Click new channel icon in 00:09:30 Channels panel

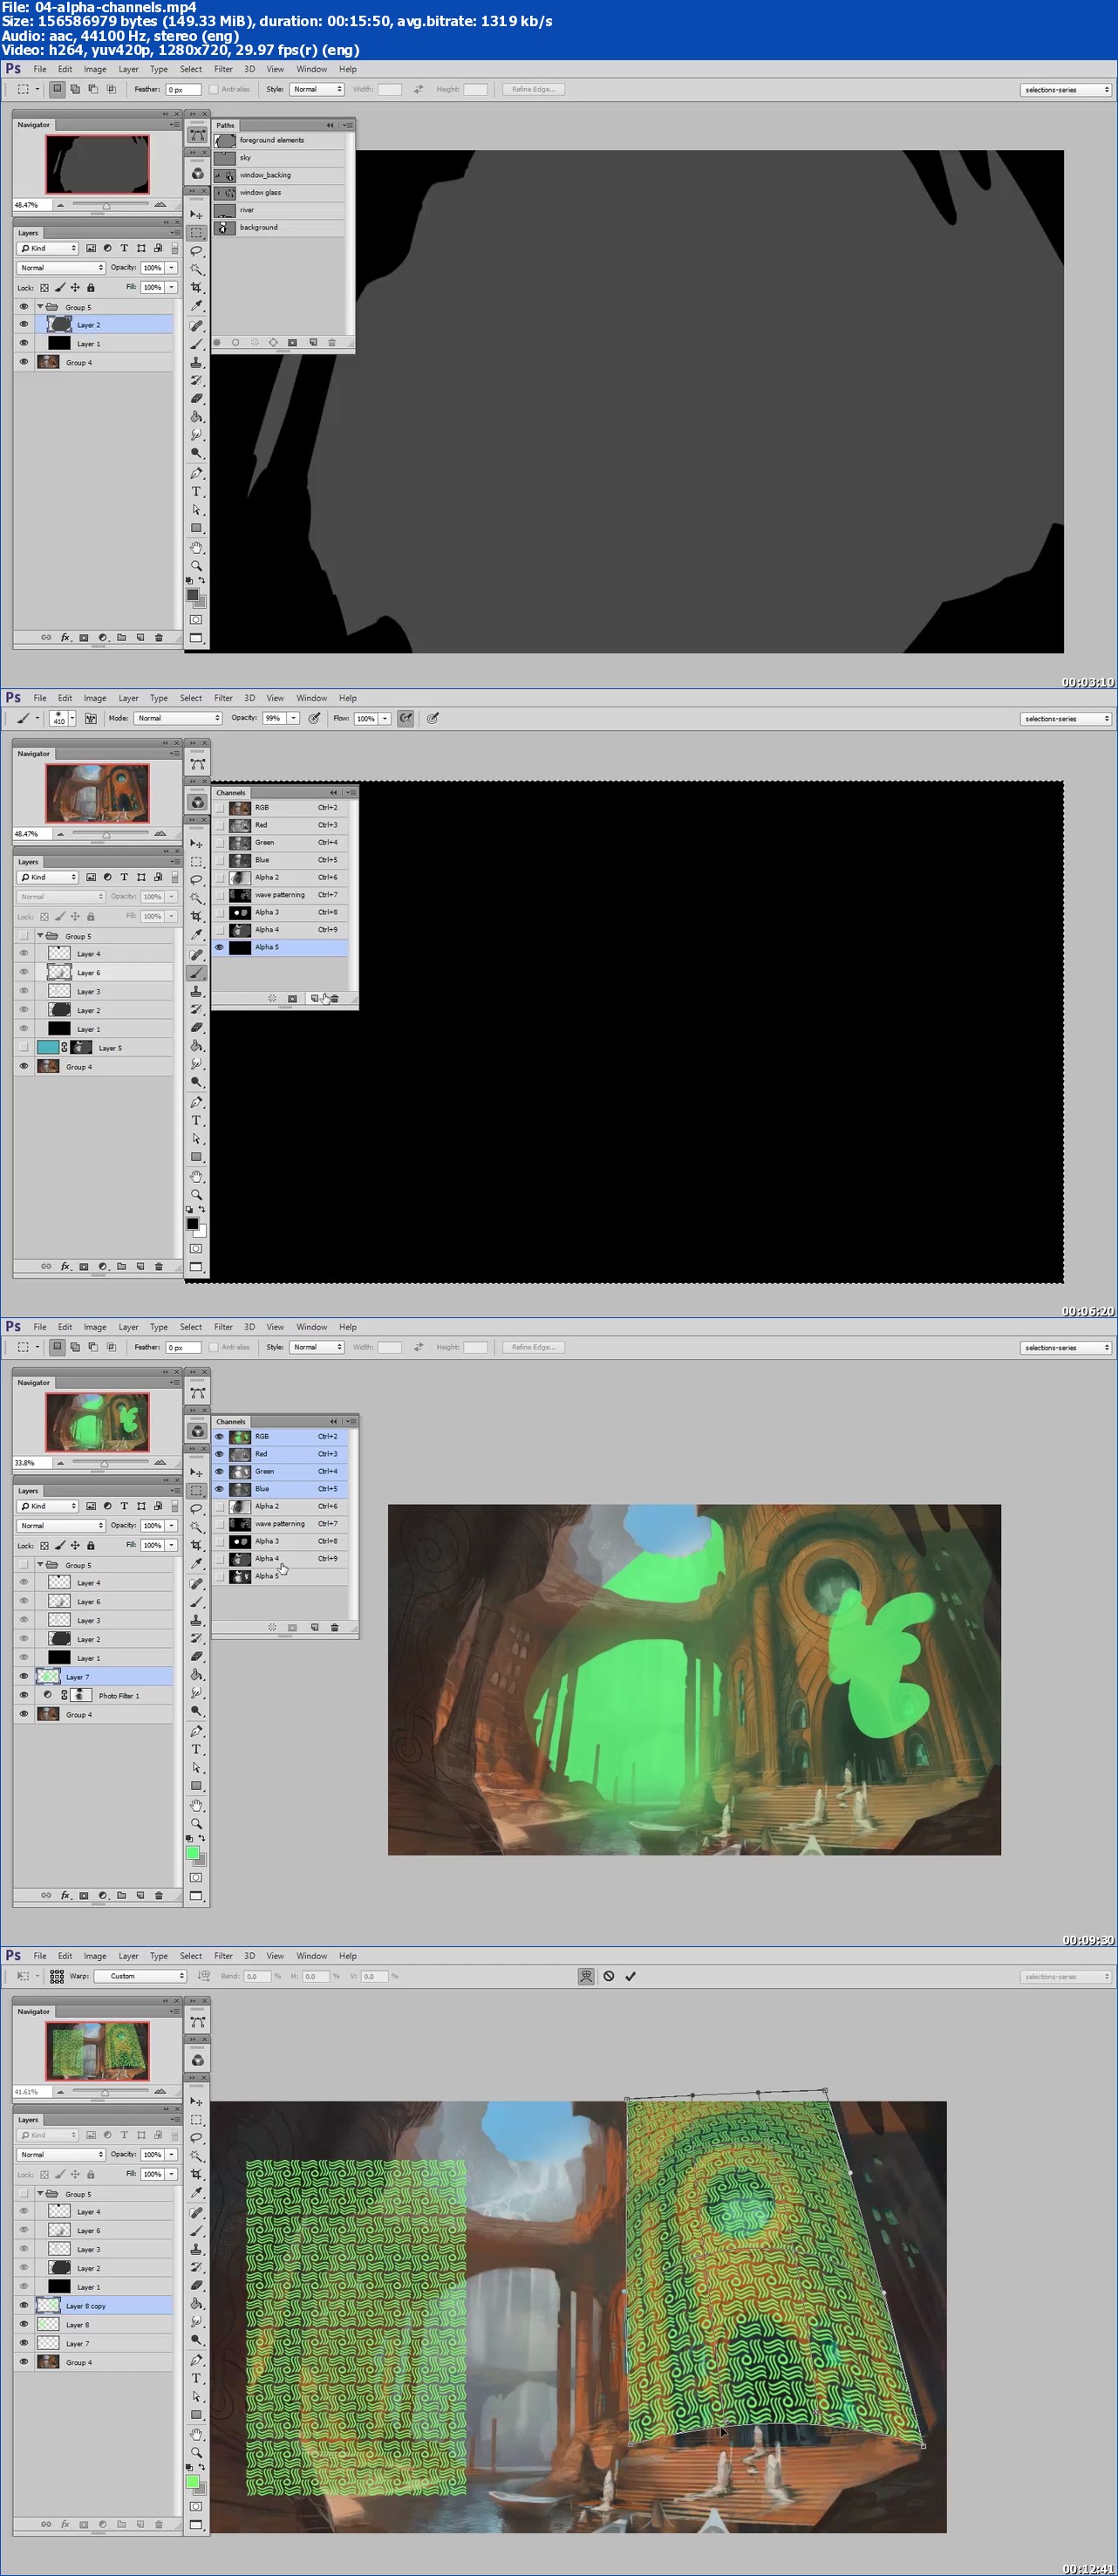coord(314,1627)
